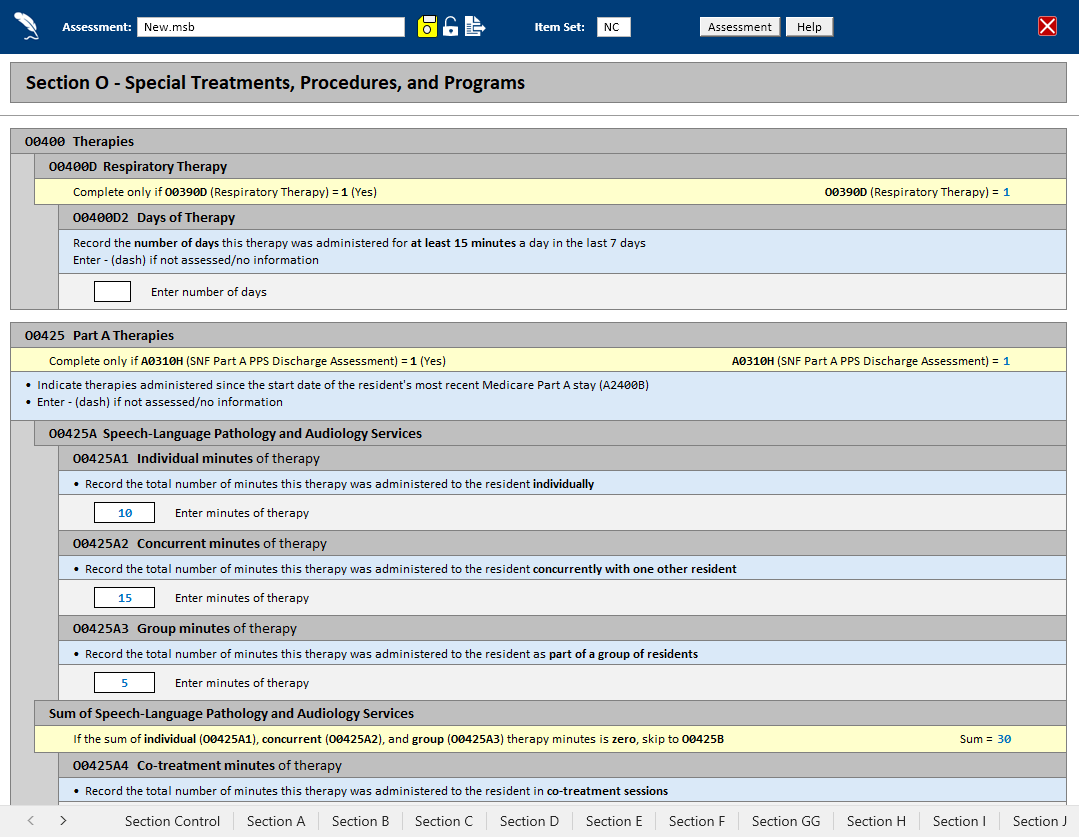The height and width of the screenshot is (837, 1079).
Task: Switch to the Section J tab
Action: pos(1040,821)
